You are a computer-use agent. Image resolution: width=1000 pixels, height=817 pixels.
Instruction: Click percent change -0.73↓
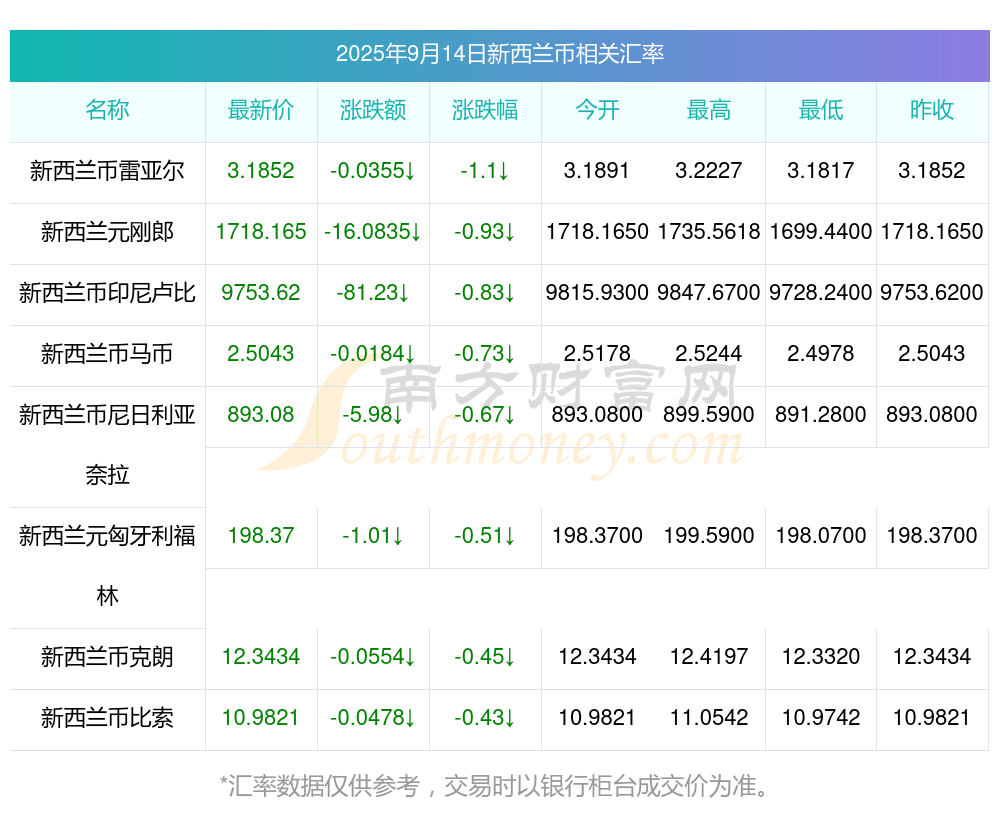coord(485,353)
